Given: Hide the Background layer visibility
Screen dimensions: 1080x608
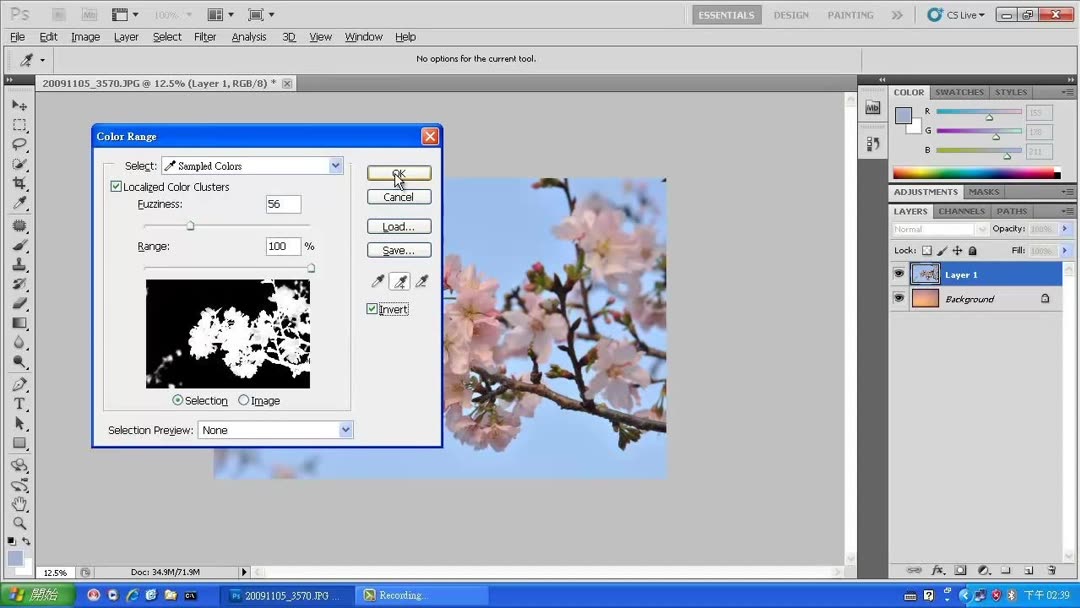Looking at the screenshot, I should pos(898,298).
